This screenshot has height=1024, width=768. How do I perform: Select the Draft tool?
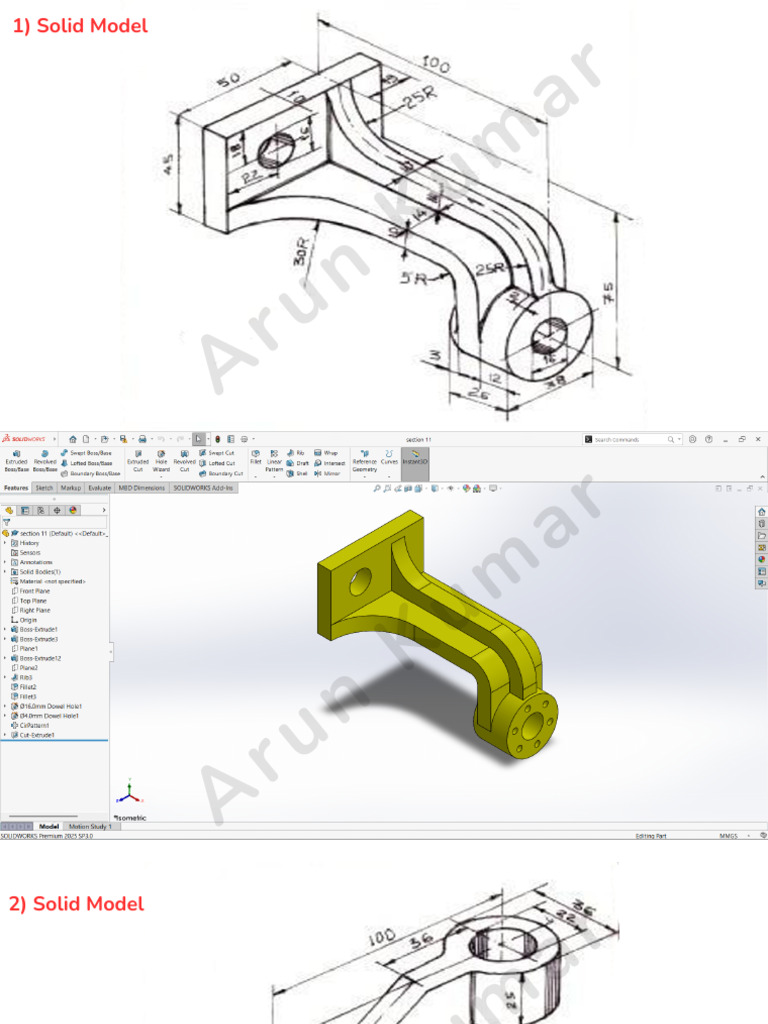297,463
